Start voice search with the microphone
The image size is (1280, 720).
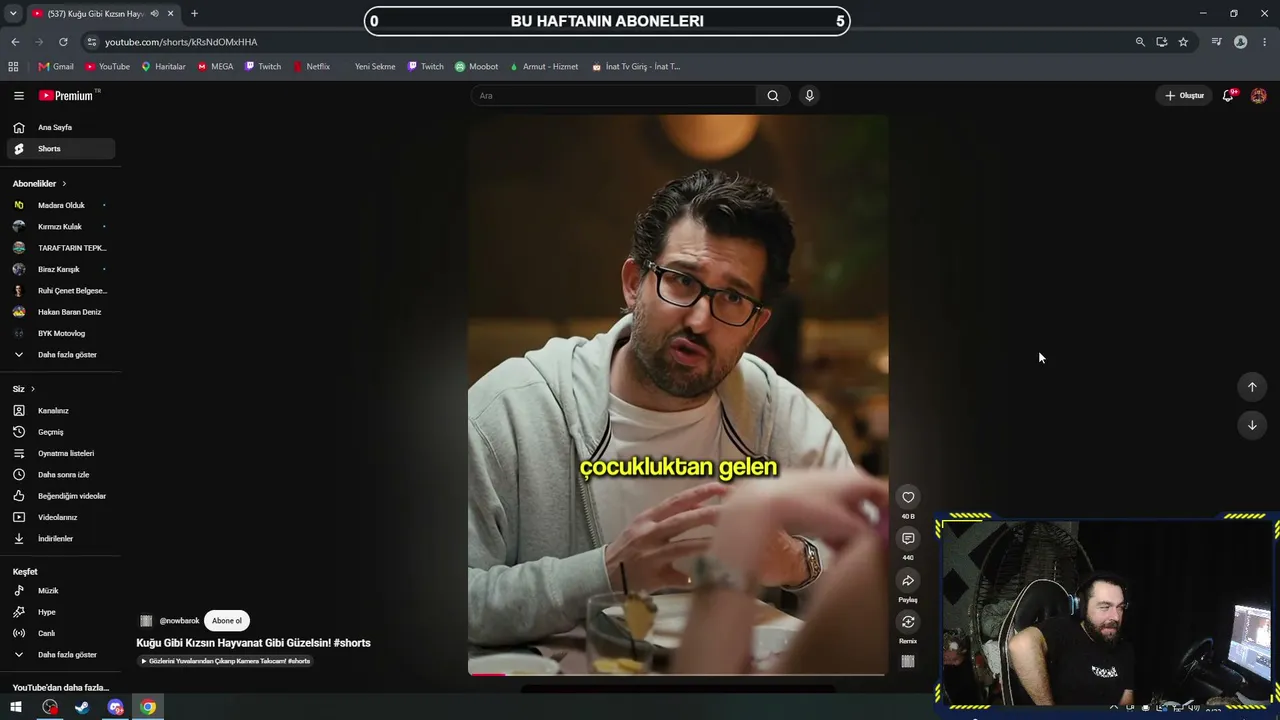click(810, 96)
